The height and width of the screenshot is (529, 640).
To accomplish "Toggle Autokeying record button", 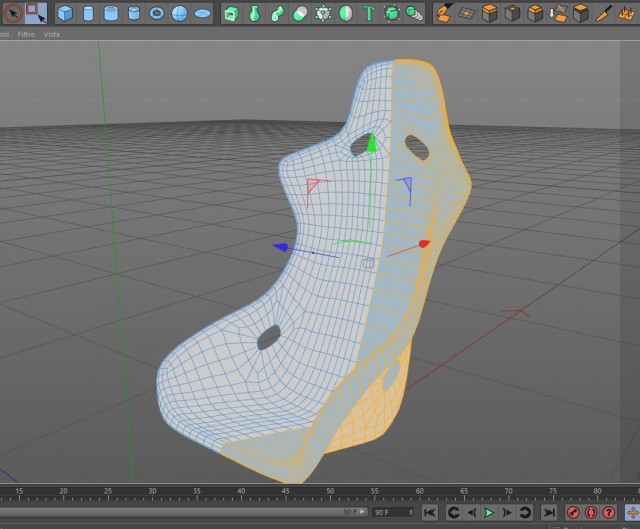I will [591, 512].
